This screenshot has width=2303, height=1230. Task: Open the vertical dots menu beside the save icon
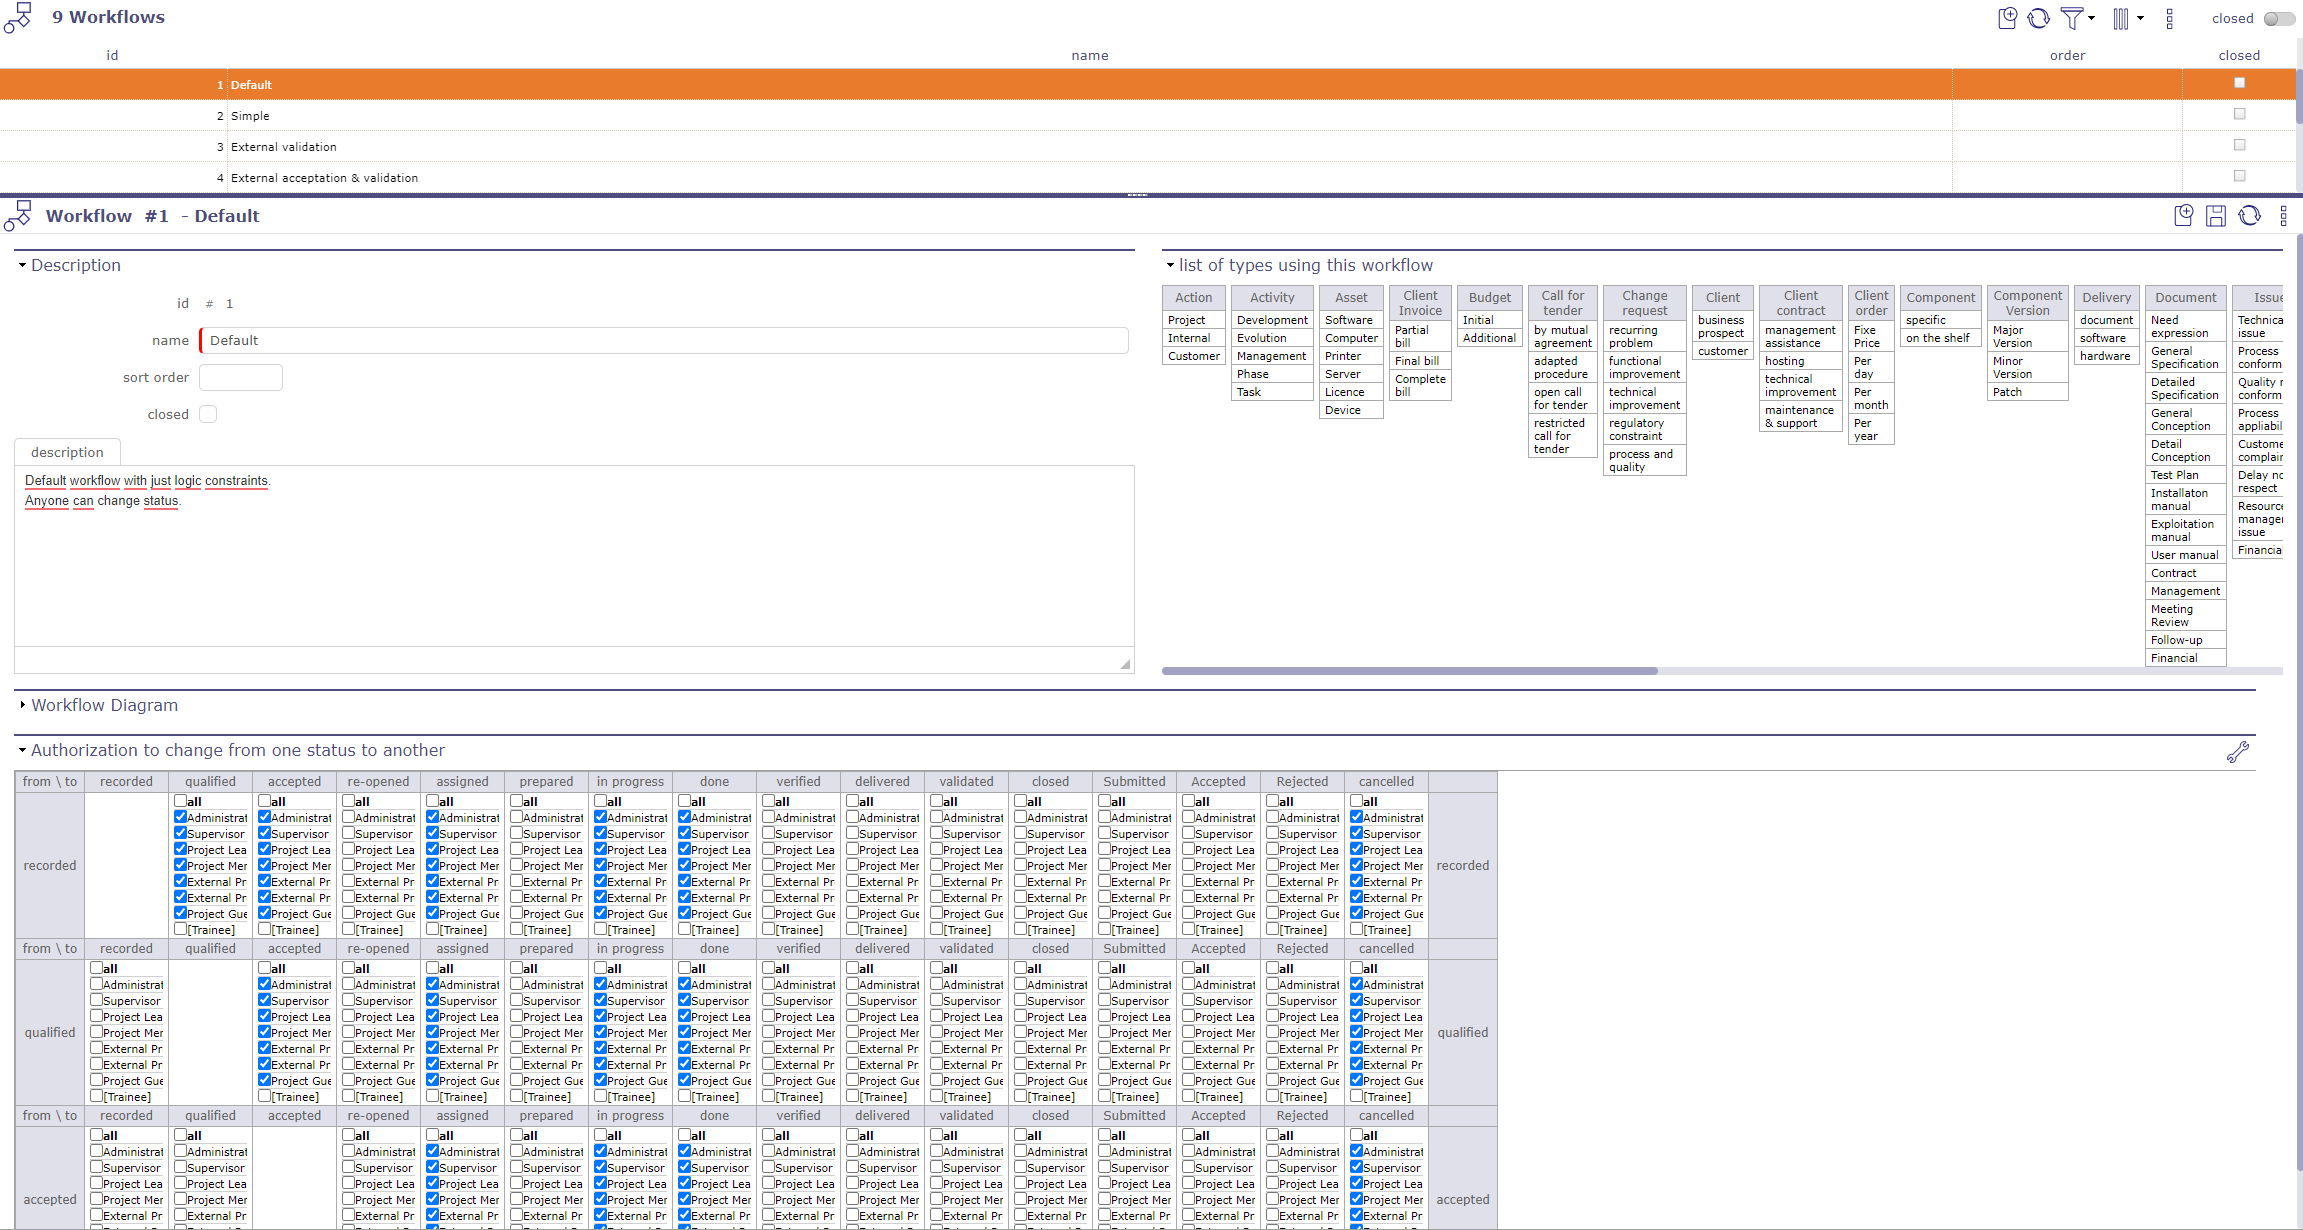(2283, 216)
